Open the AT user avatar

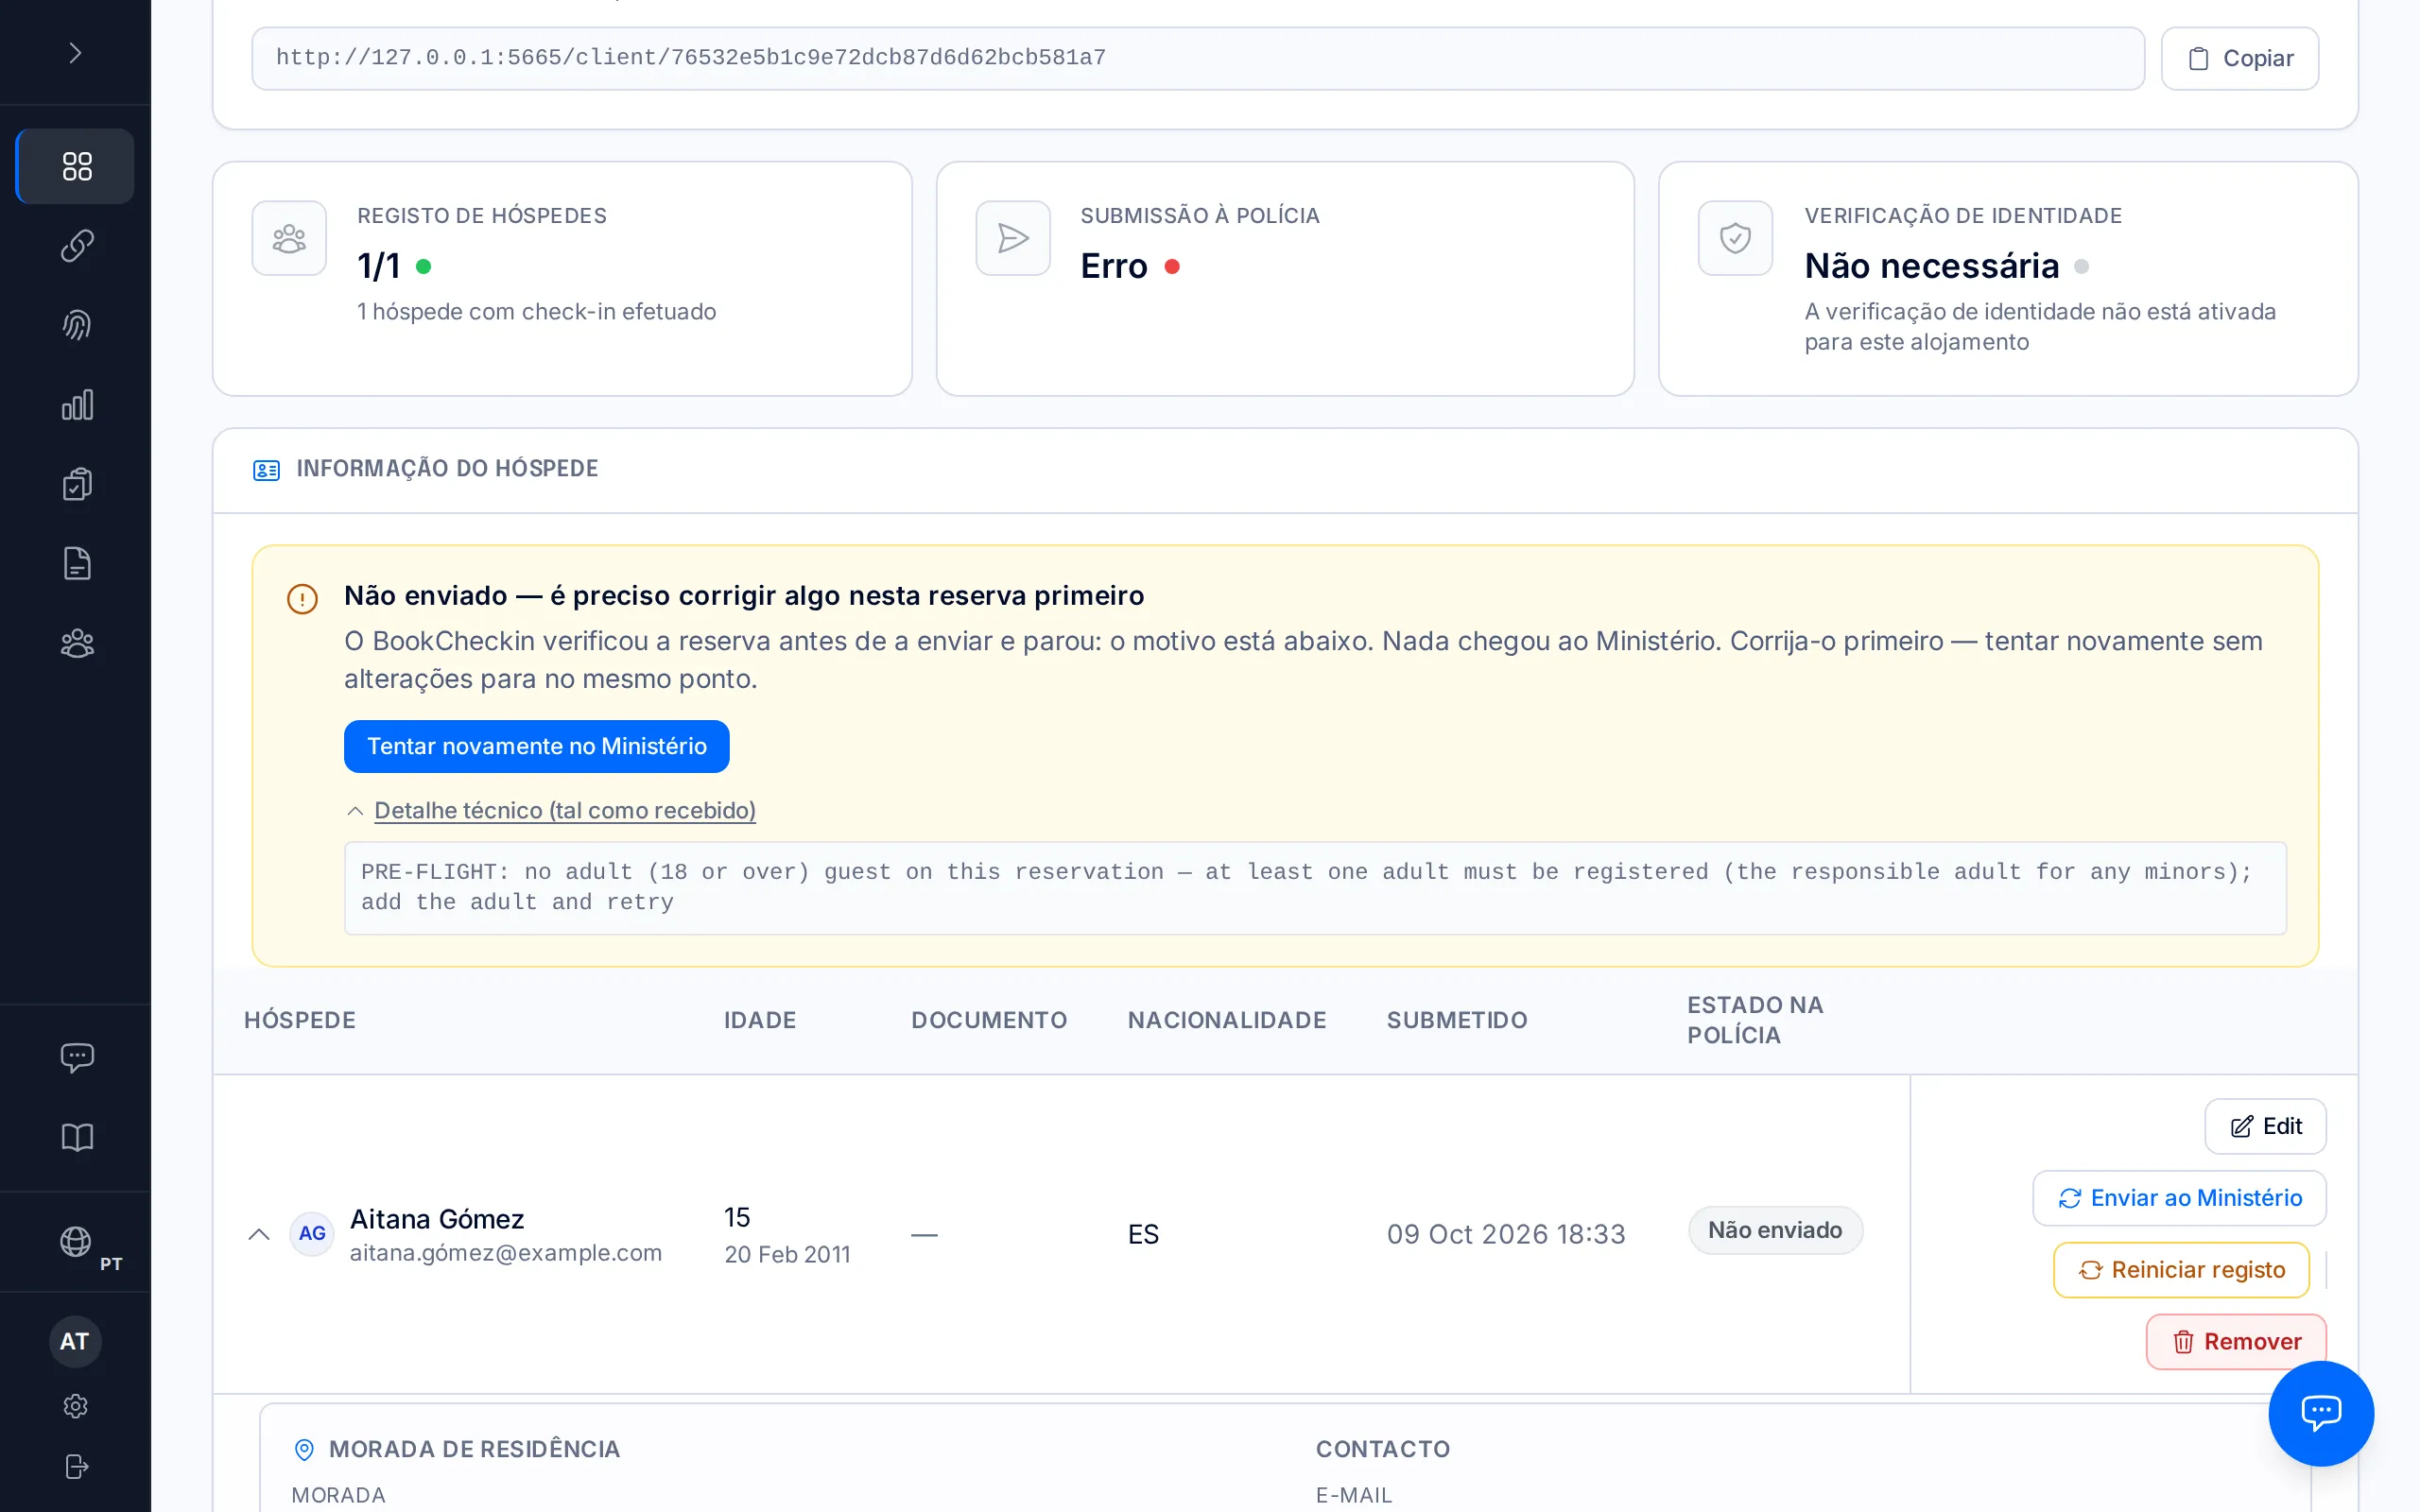click(75, 1341)
